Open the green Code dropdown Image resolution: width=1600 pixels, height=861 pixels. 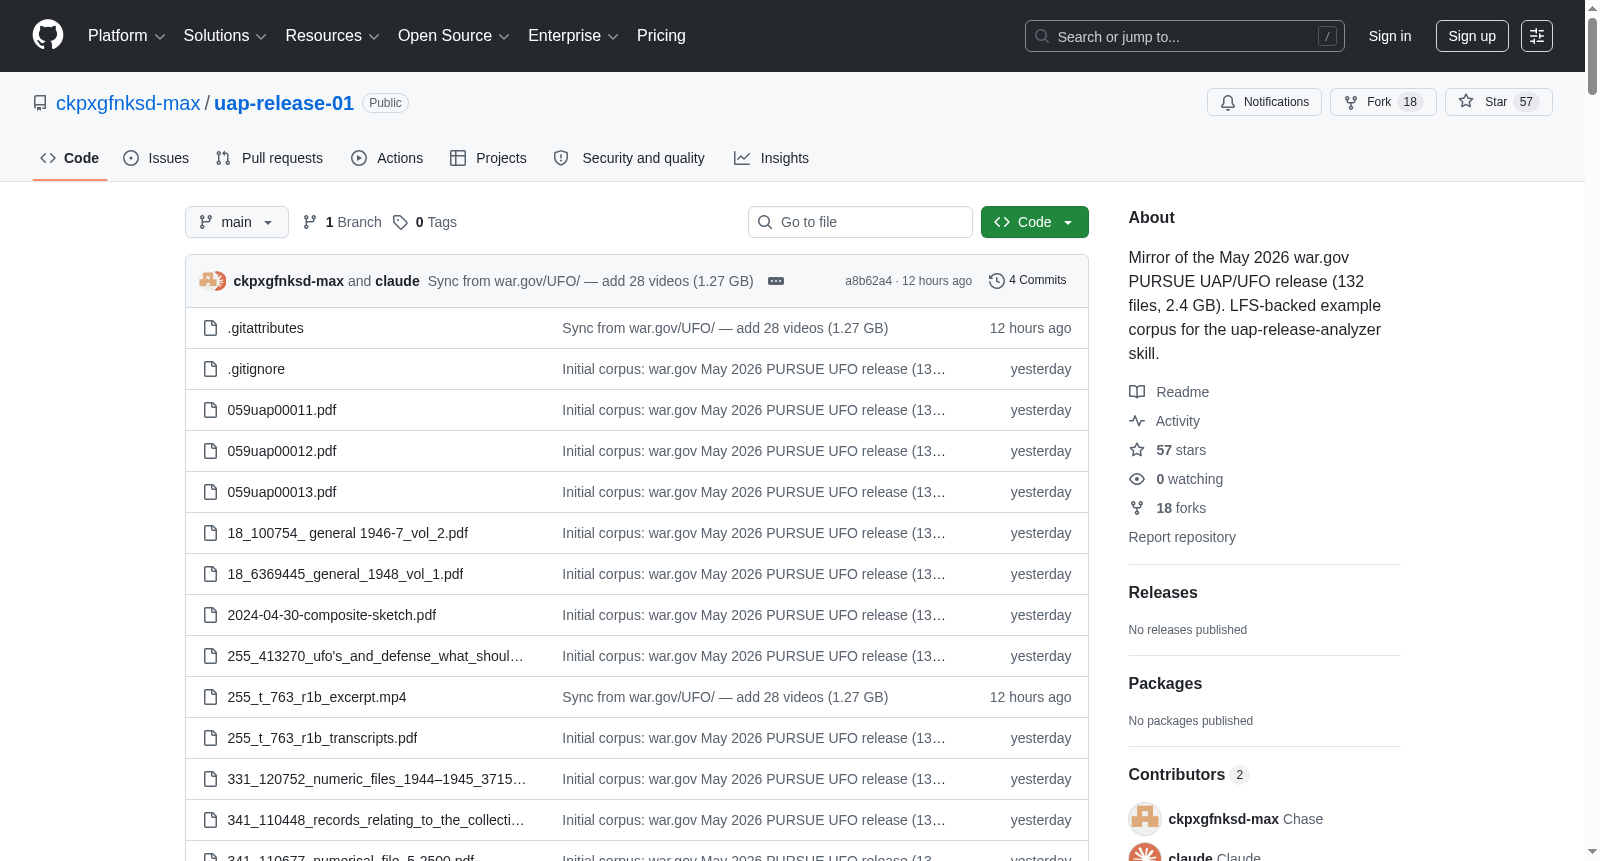1035,222
